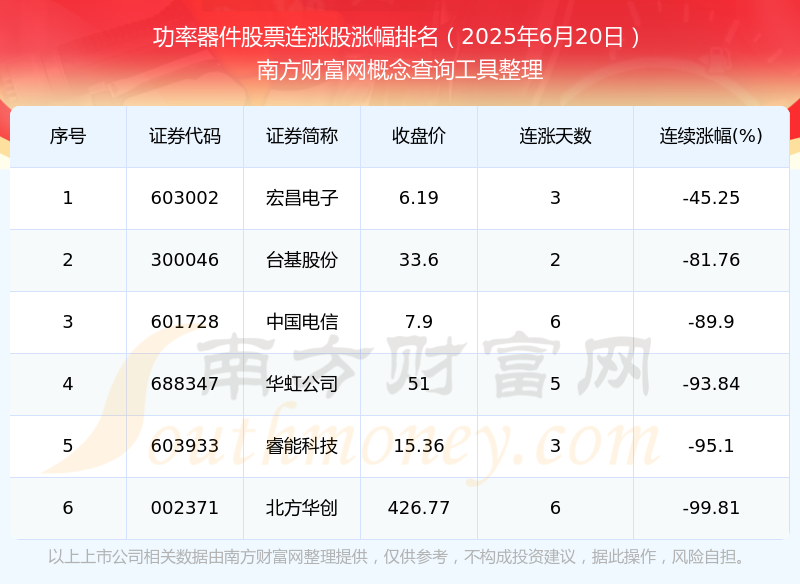This screenshot has height=584, width=800.
Task: Select the 证券简称 column header
Action: [x=302, y=136]
